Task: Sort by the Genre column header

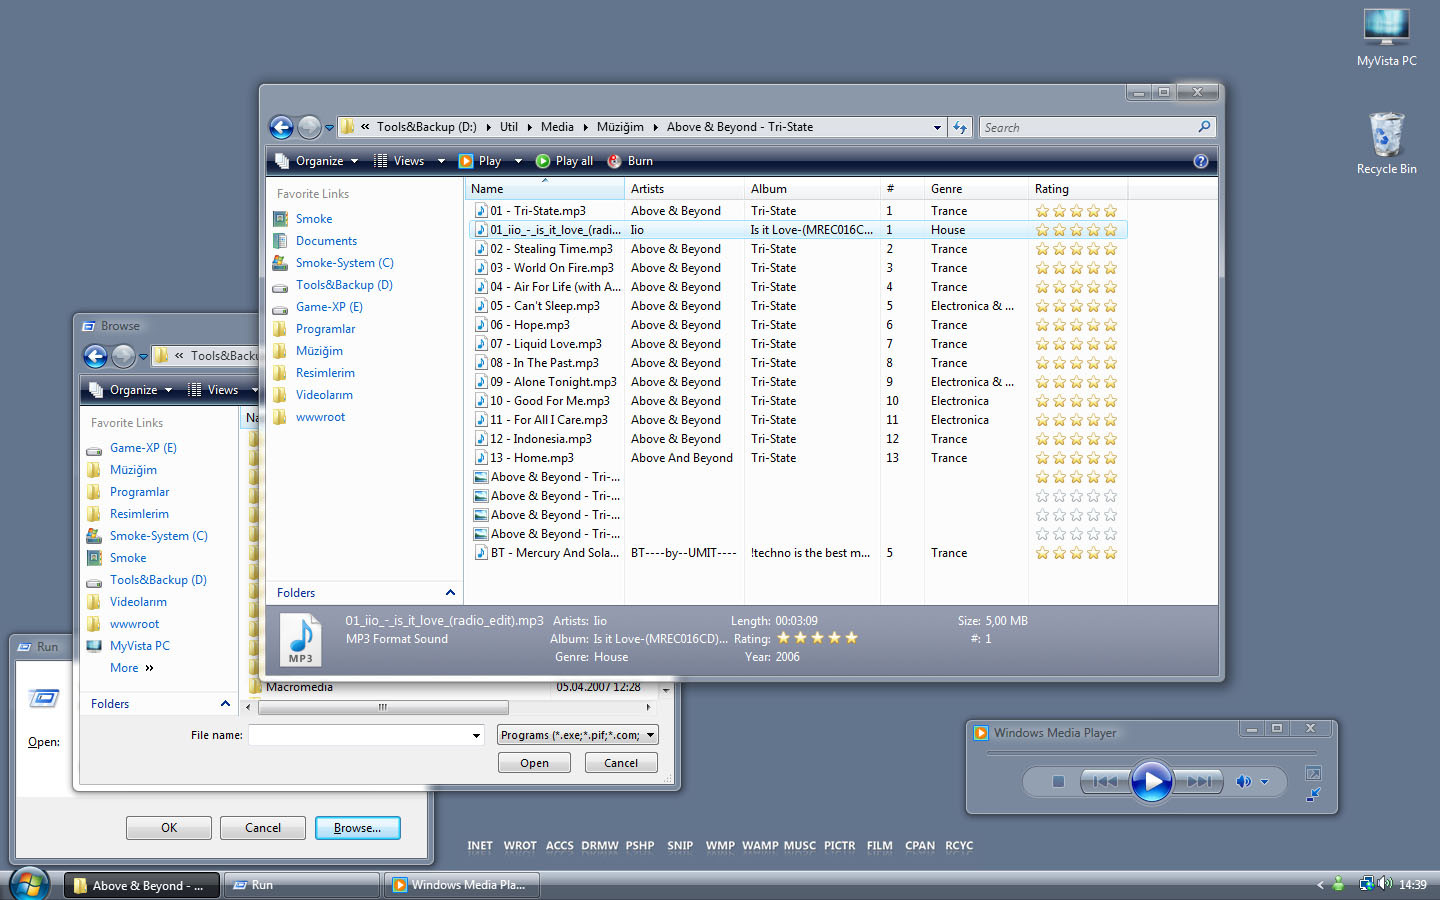Action: click(976, 189)
